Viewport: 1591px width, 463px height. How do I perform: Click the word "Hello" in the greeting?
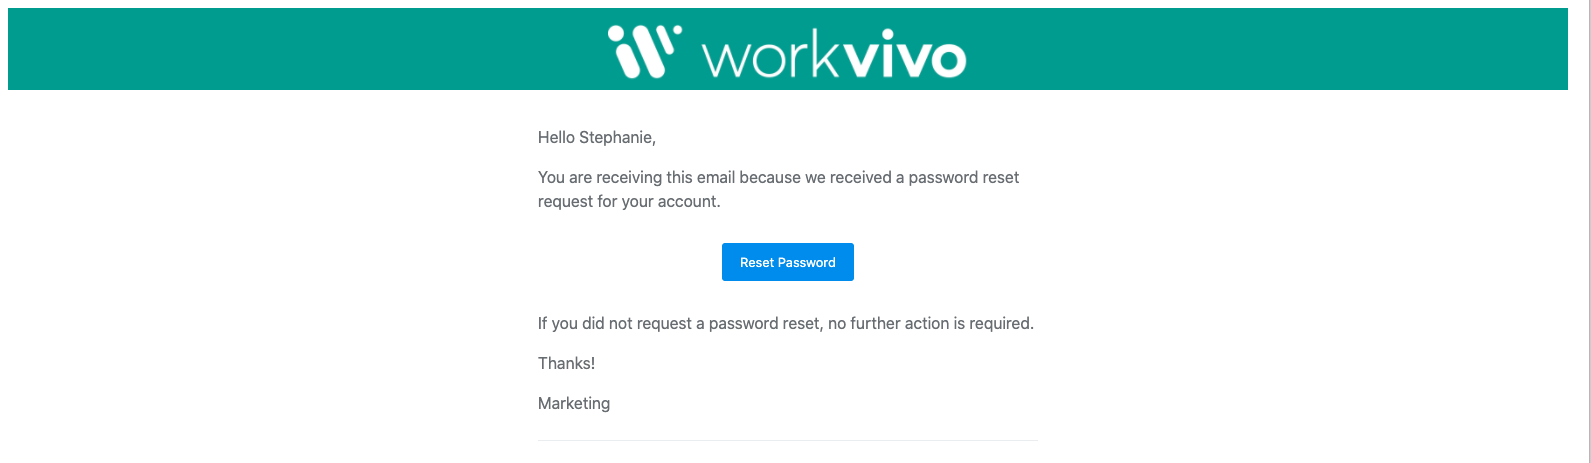click(556, 138)
